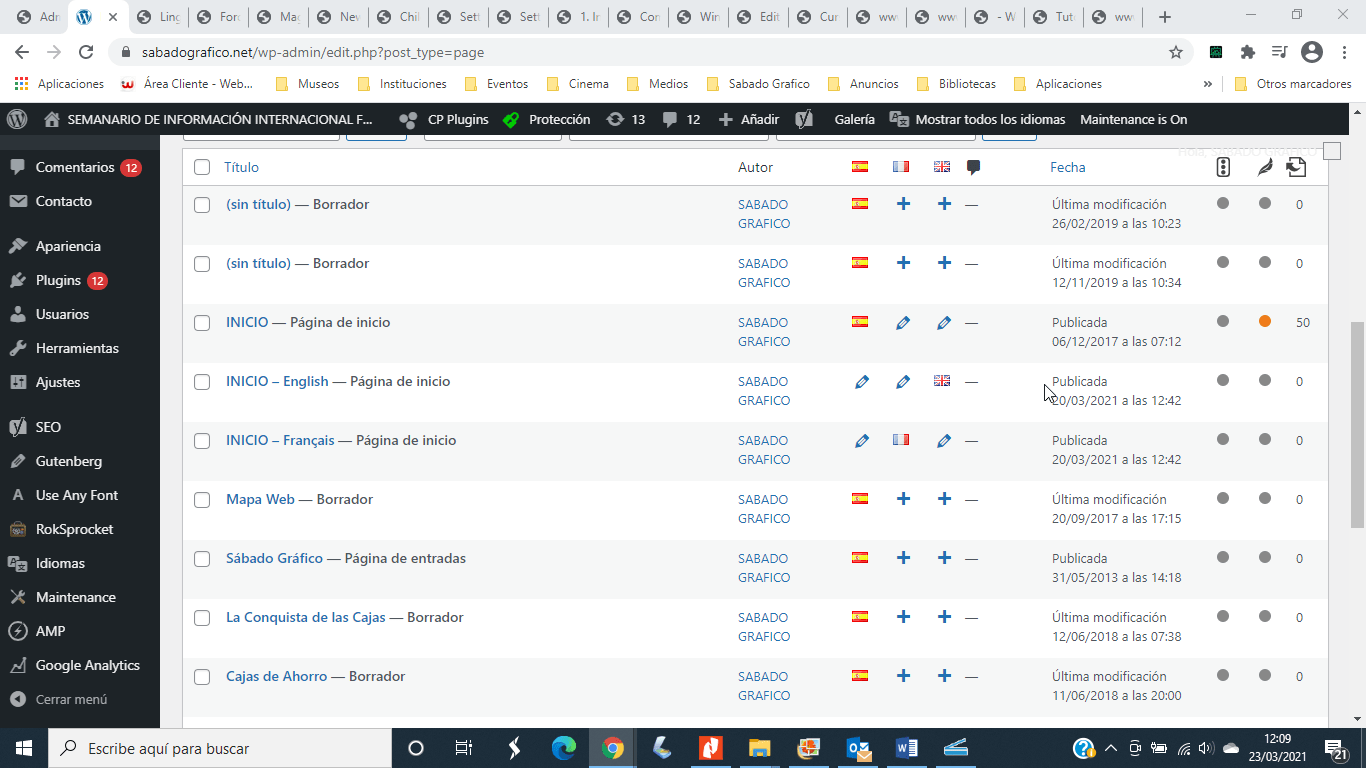Screen dimensions: 1366x768
Task: Click the orange readability dot for INICIO
Action: (x=1265, y=321)
